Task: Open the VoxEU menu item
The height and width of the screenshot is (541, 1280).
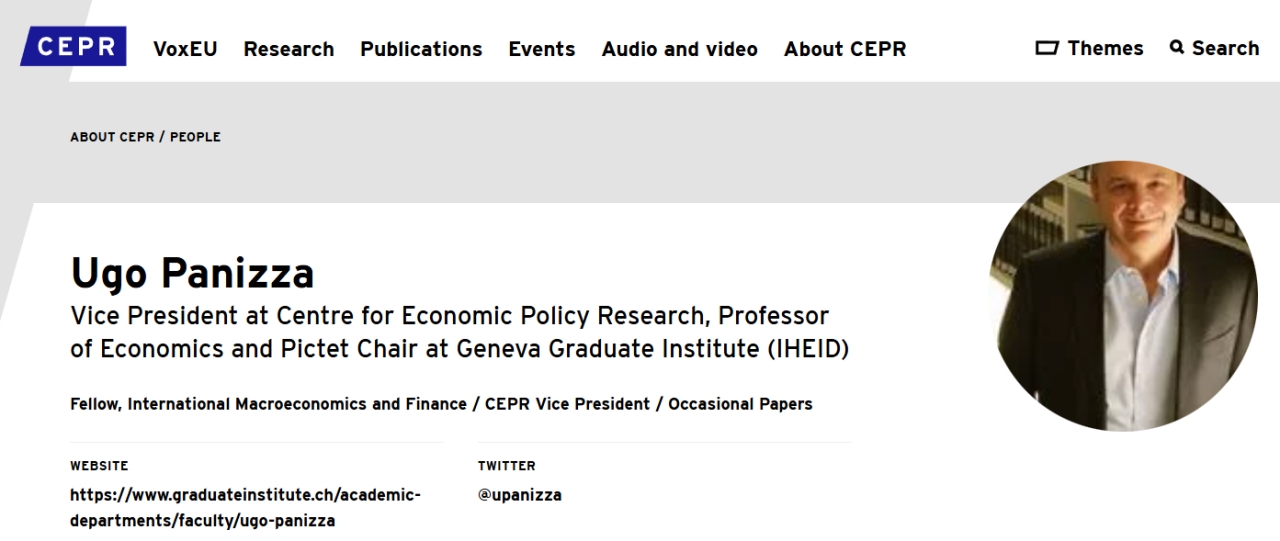Action: (x=185, y=49)
